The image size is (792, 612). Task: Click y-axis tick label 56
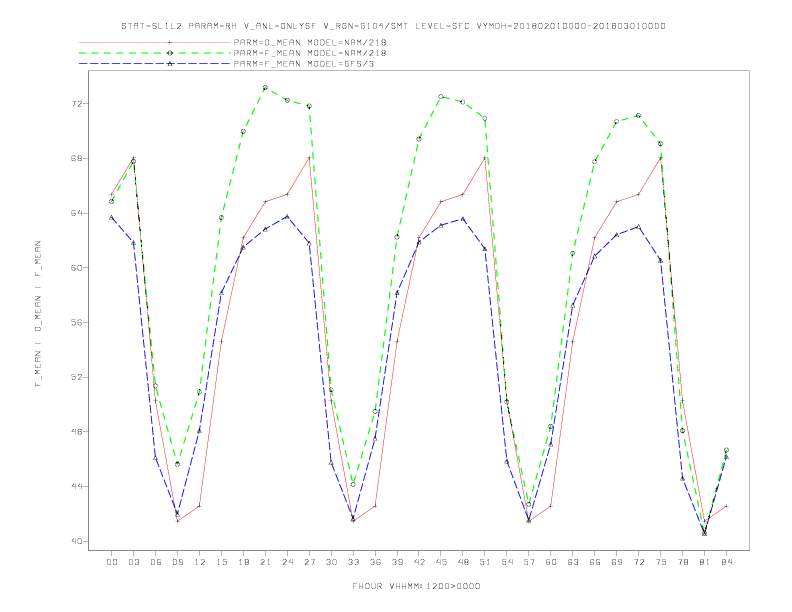[x=77, y=322]
